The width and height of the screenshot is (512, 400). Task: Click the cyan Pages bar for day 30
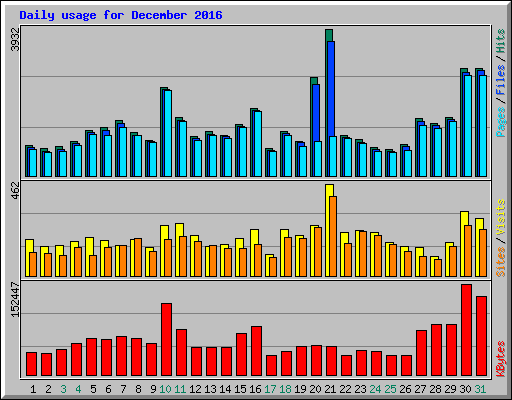pos(468,126)
